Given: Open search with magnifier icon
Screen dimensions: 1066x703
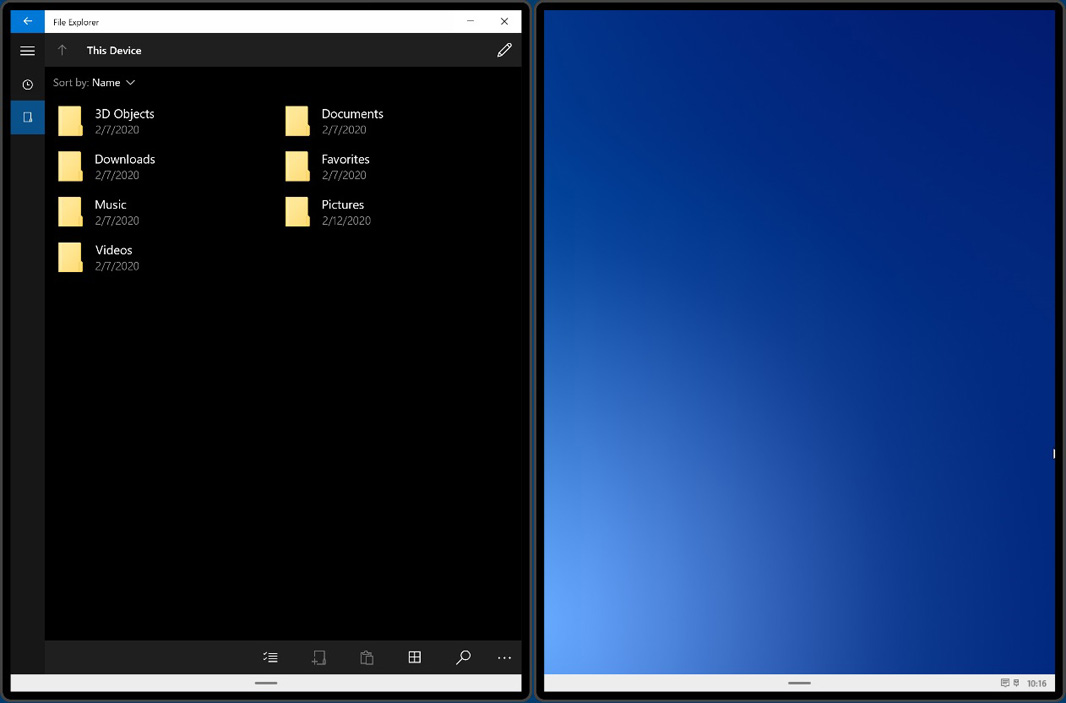Looking at the screenshot, I should click(x=463, y=657).
